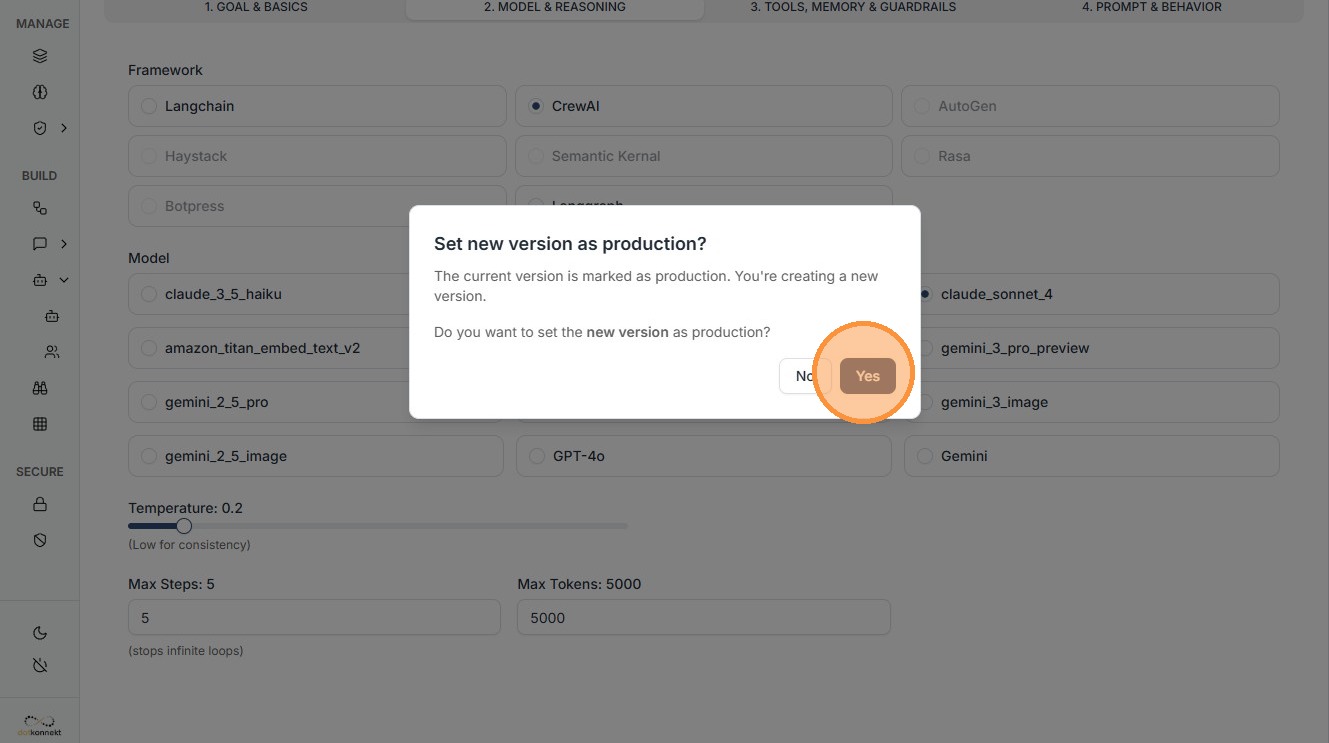Click the "(stops infinite loops)" hint text
The width and height of the screenshot is (1329, 743).
click(186, 651)
